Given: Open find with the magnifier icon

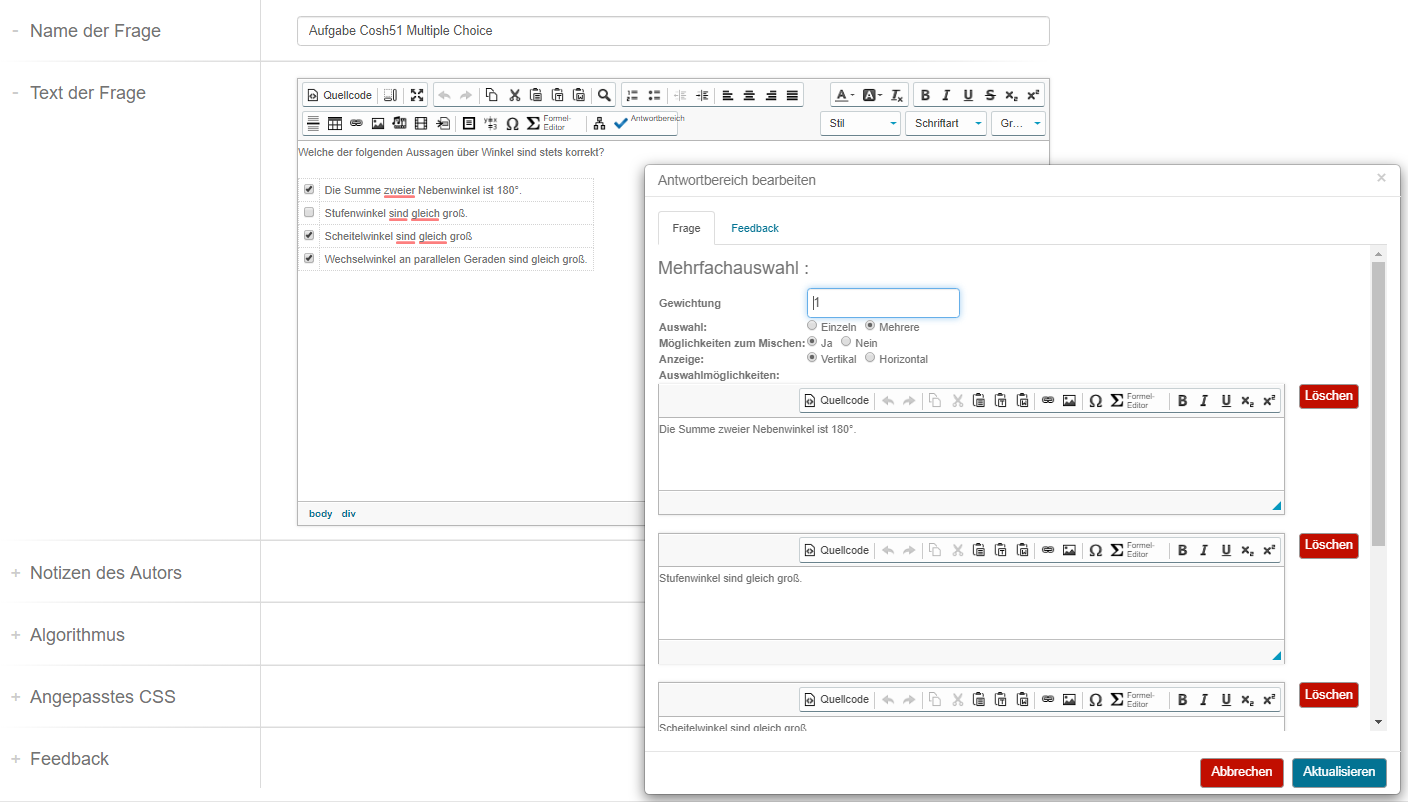Looking at the screenshot, I should [x=604, y=96].
